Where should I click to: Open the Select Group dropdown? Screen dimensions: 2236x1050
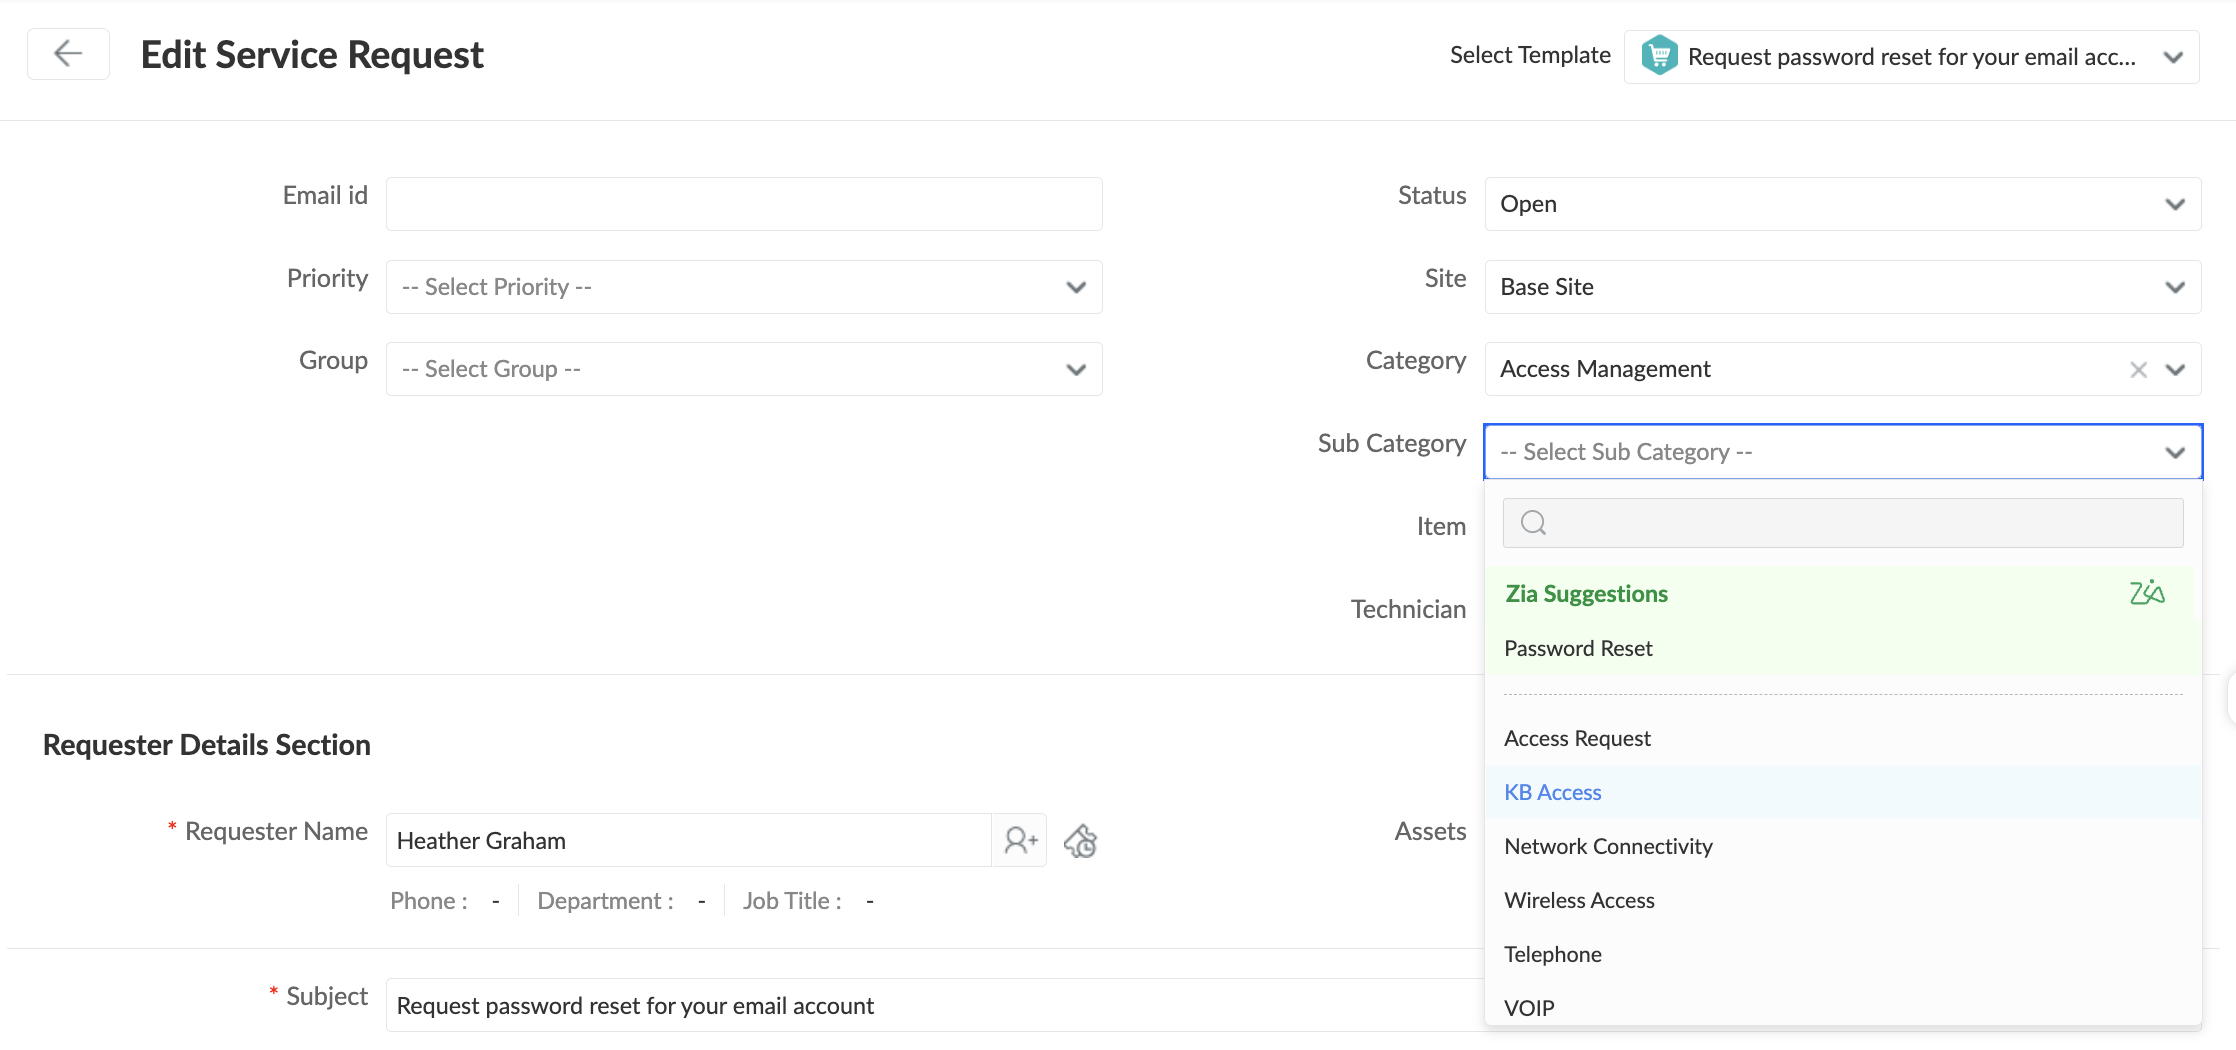(744, 369)
